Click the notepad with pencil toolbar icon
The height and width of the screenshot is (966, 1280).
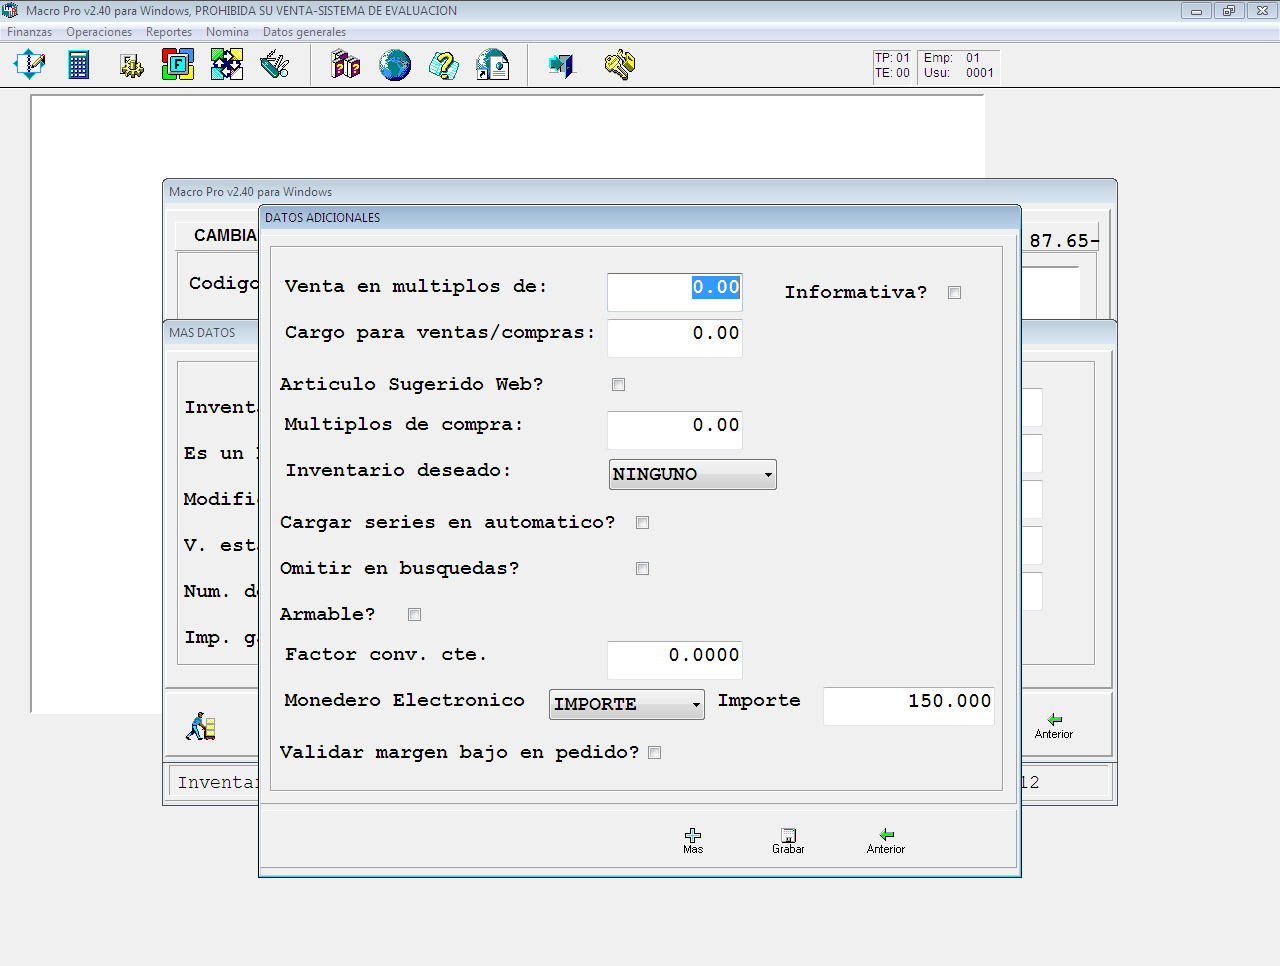click(29, 66)
